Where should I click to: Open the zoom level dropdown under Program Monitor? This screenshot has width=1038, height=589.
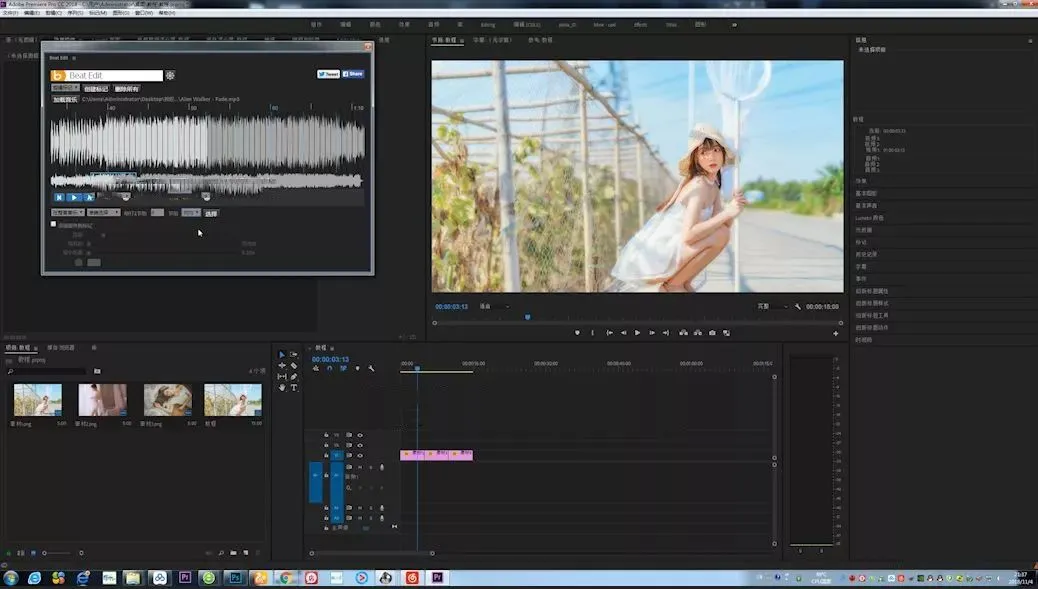tap(494, 306)
